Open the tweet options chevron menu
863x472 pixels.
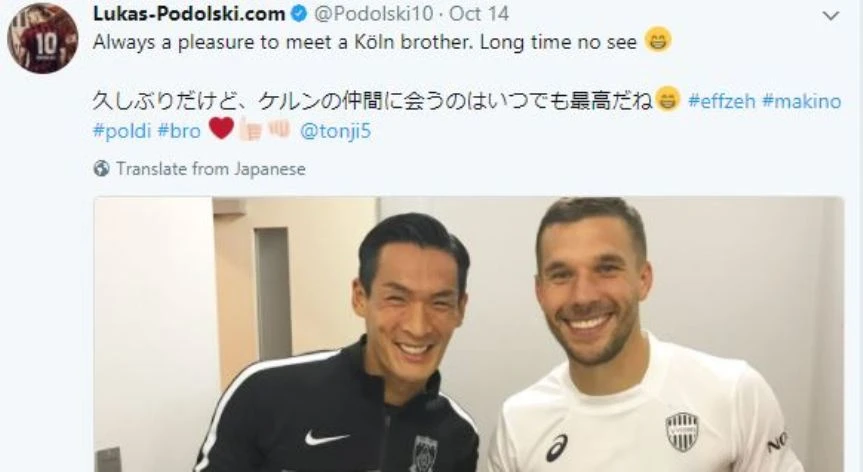click(x=831, y=16)
